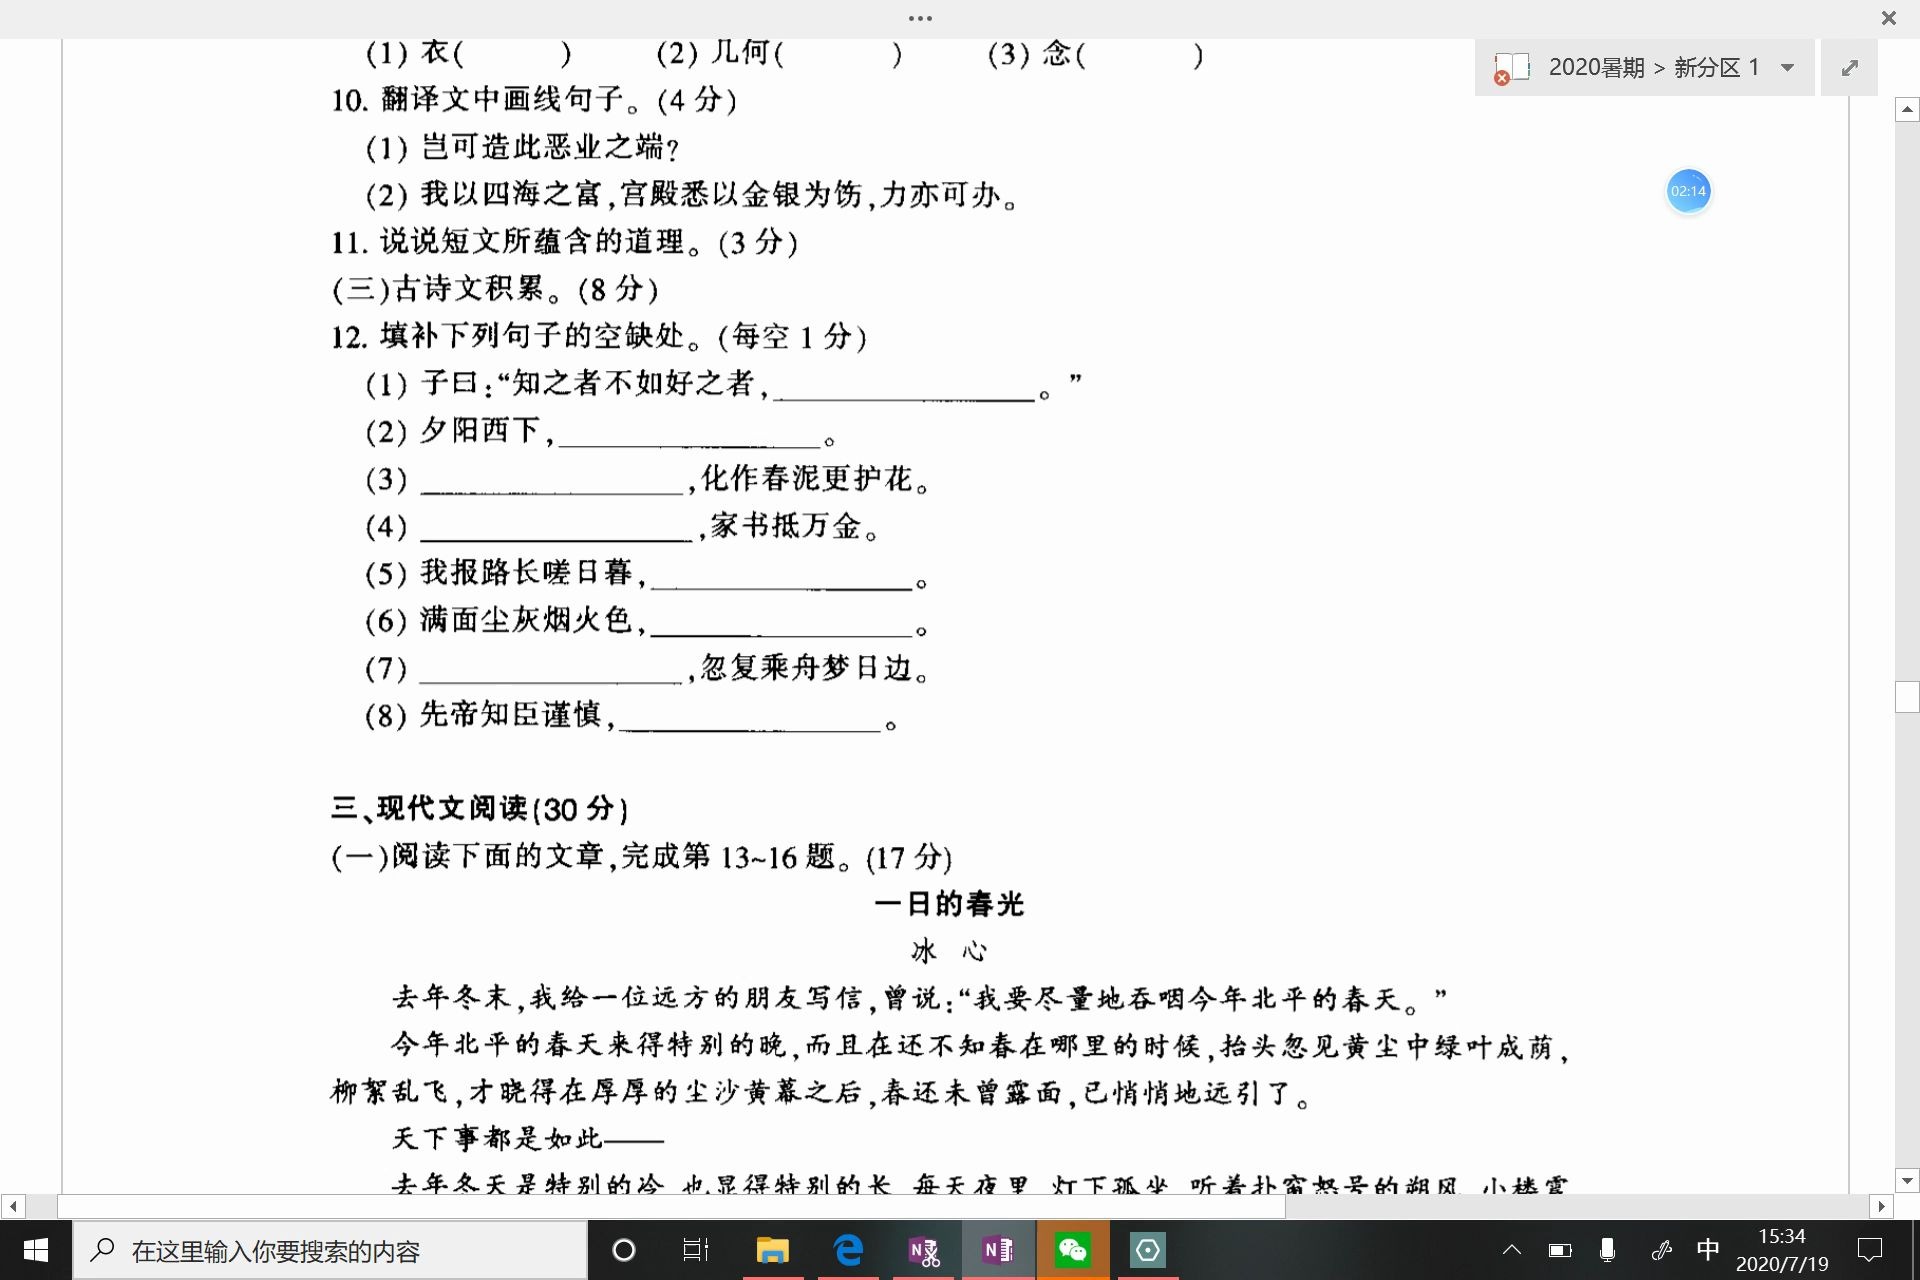Image resolution: width=1920 pixels, height=1280 pixels.
Task: Click the taskbar search box
Action: (x=330, y=1250)
